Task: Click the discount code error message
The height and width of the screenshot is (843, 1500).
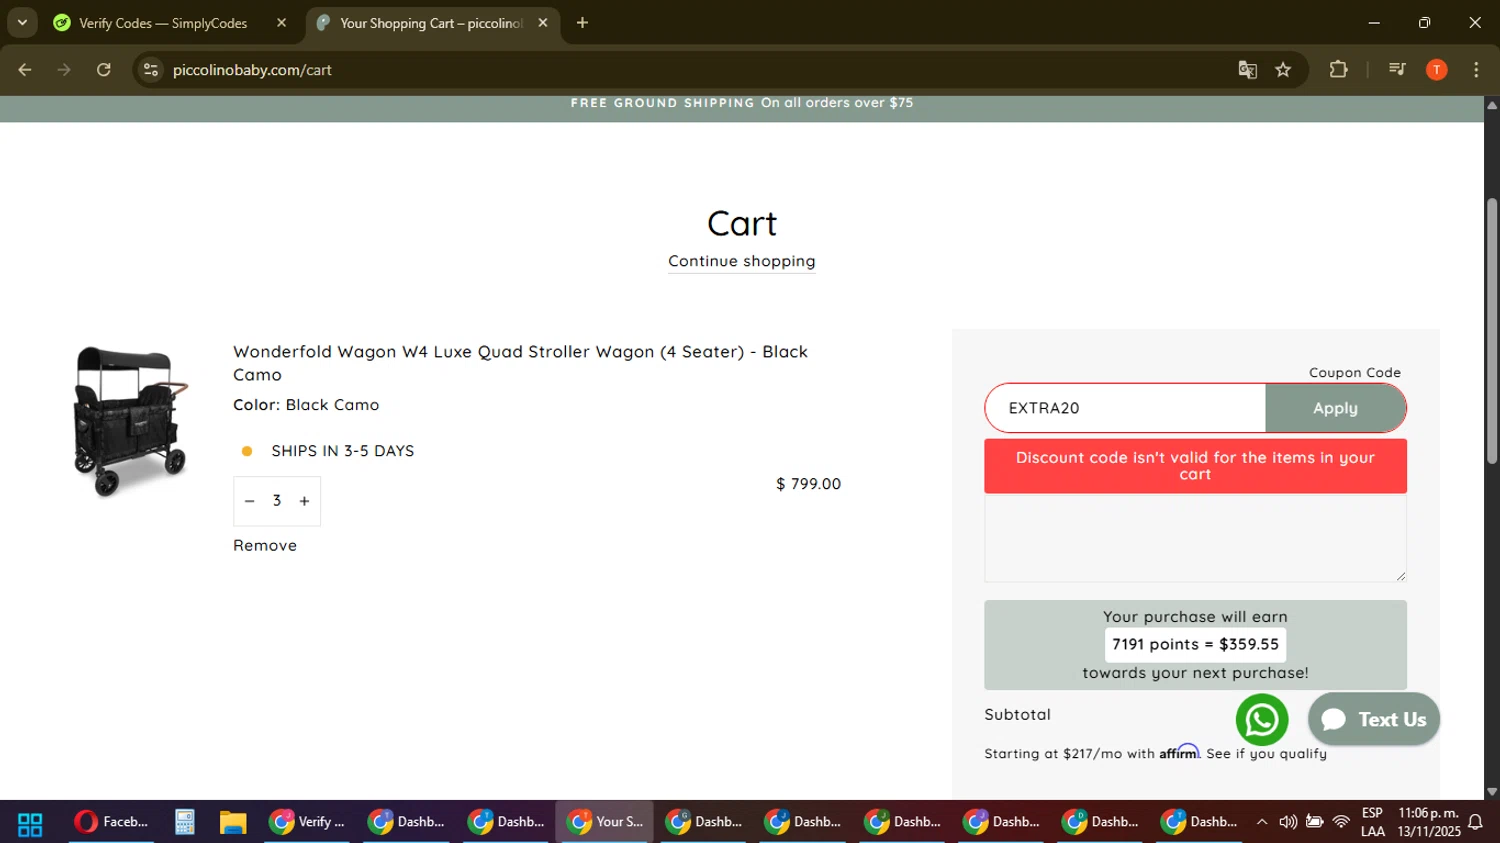Action: [x=1195, y=466]
